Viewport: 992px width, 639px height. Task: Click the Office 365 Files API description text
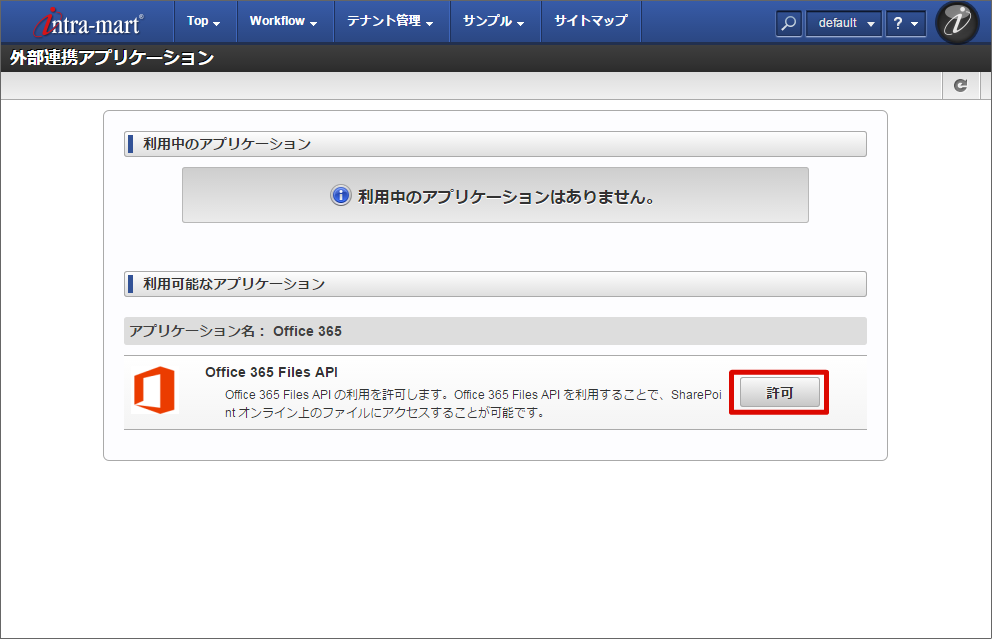pyautogui.click(x=473, y=404)
